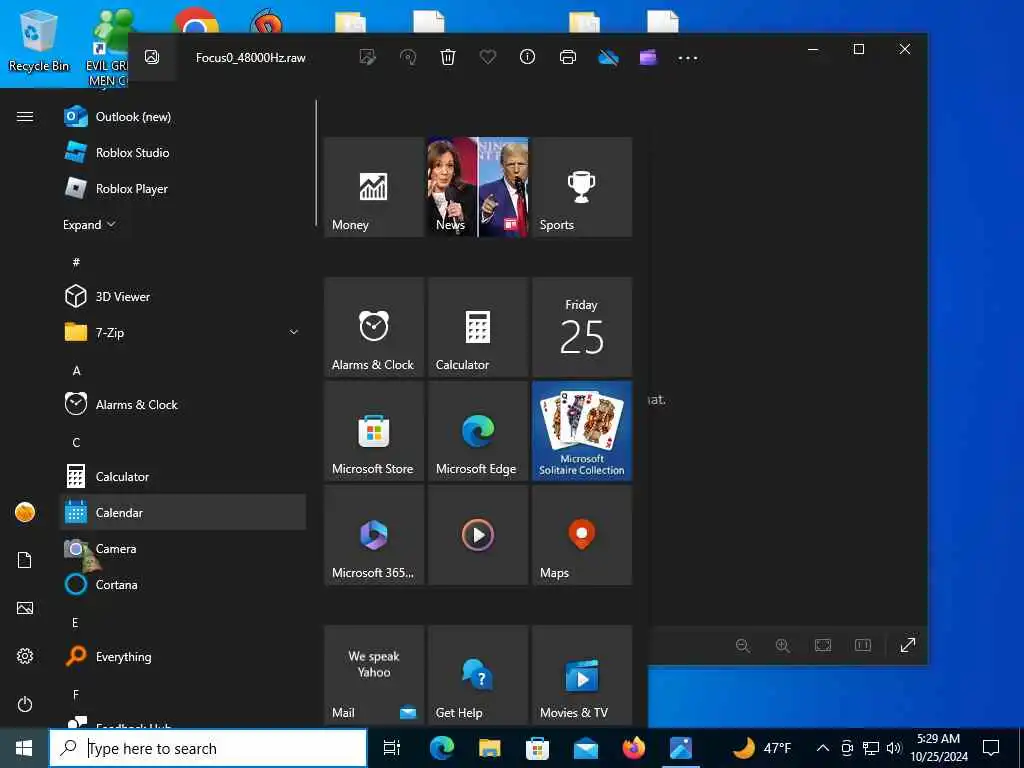Screen dimensions: 1024x768
Task: Open Task View on taskbar
Action: [x=392, y=748]
